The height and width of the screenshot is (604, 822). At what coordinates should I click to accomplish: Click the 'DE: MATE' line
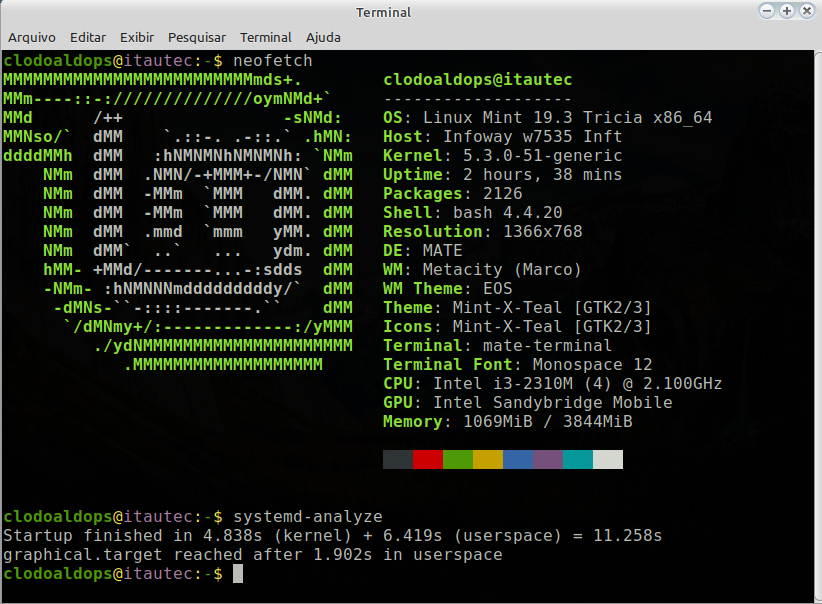coord(423,251)
